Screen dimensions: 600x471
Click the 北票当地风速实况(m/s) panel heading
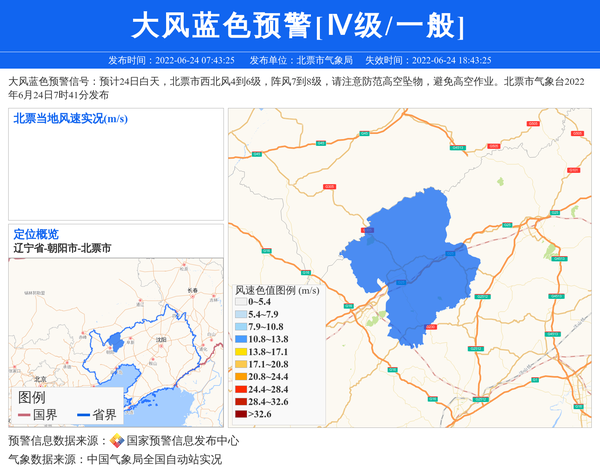tap(70, 119)
